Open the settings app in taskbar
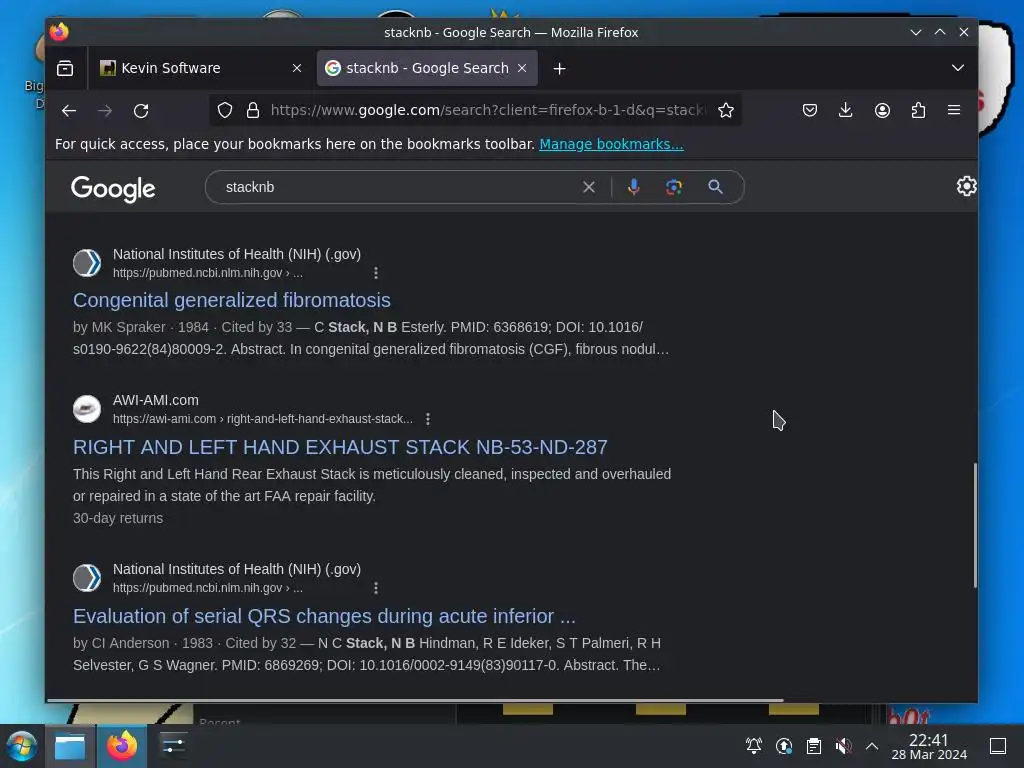Screen dimensions: 1024x768 pos(173,746)
